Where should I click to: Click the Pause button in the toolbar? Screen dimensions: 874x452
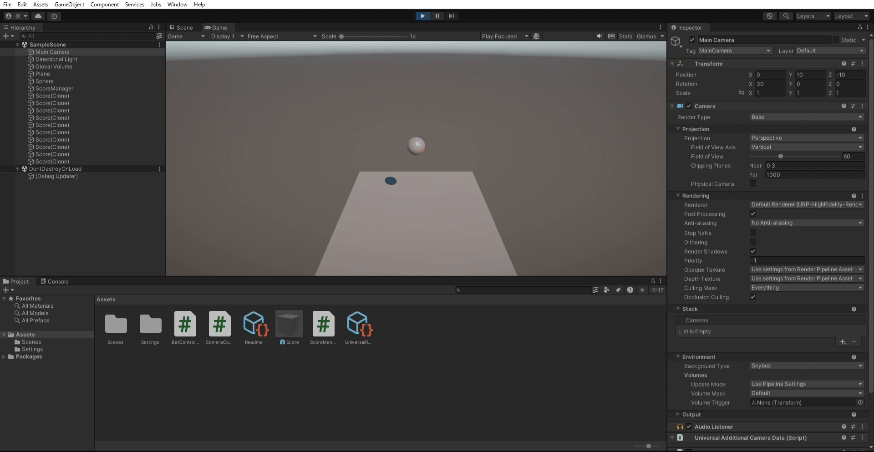pos(437,16)
